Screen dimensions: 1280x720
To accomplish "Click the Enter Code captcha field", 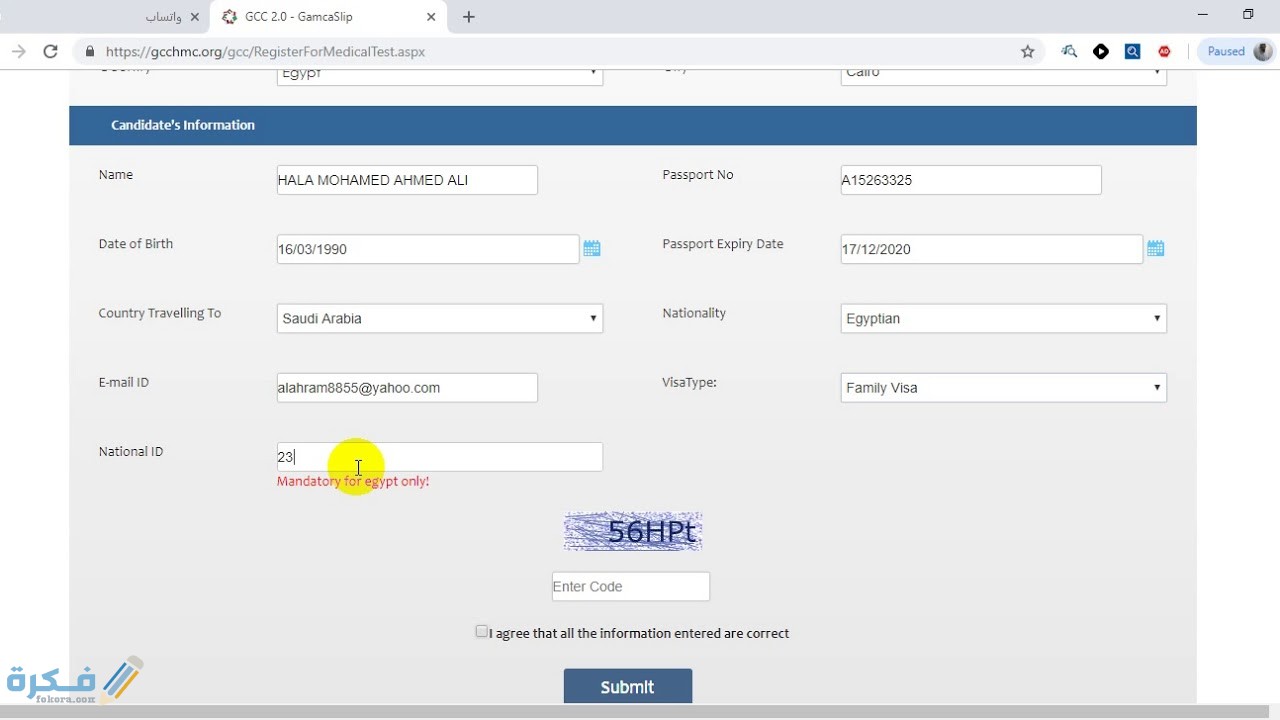I will (630, 587).
